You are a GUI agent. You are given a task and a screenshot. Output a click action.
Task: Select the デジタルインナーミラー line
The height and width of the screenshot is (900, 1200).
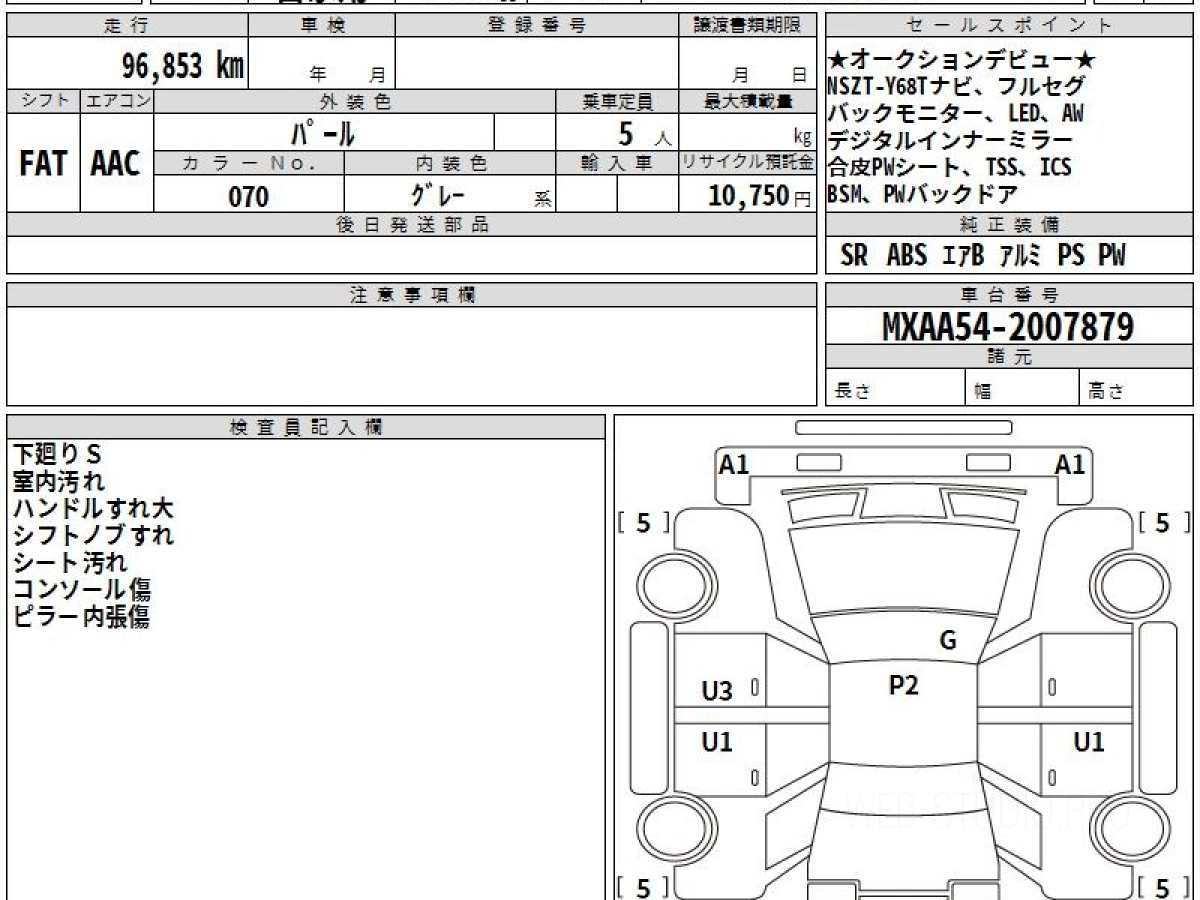pos(950,140)
